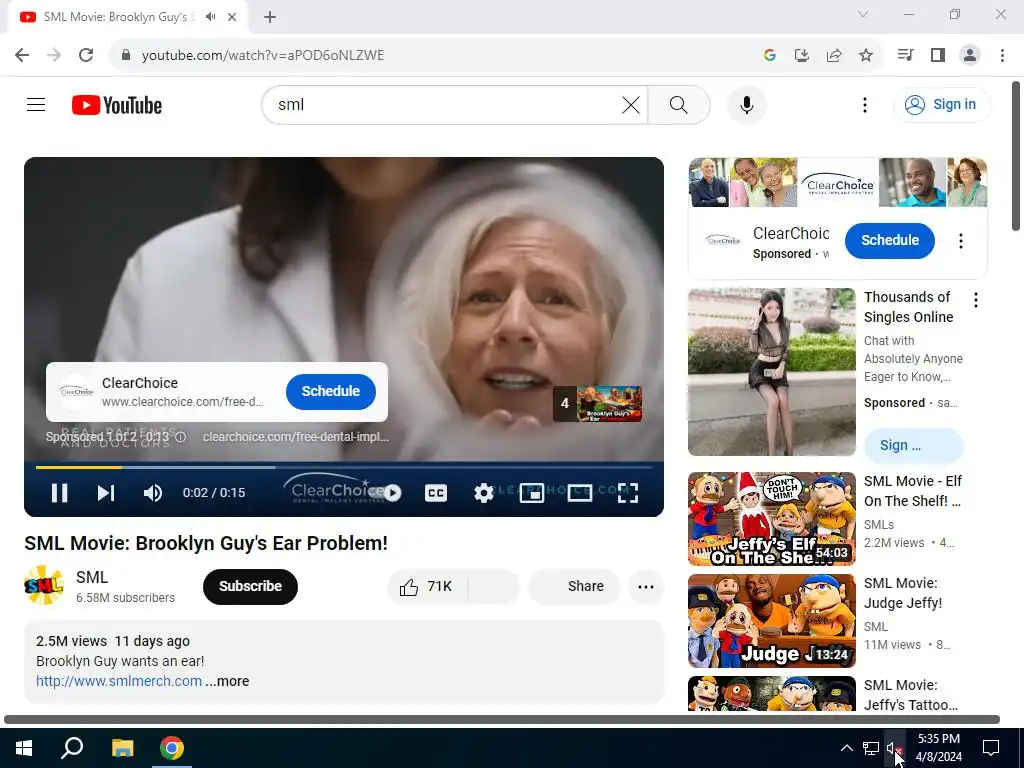Open Chrome three-dot menu

(1002, 55)
